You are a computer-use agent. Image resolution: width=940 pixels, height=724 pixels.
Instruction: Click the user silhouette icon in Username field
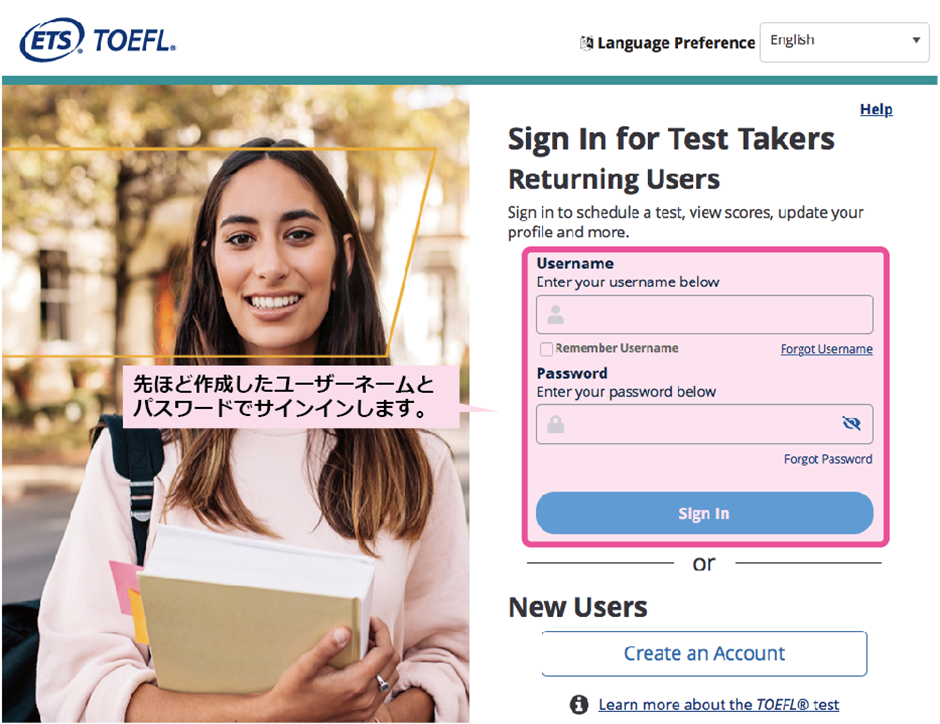556,315
